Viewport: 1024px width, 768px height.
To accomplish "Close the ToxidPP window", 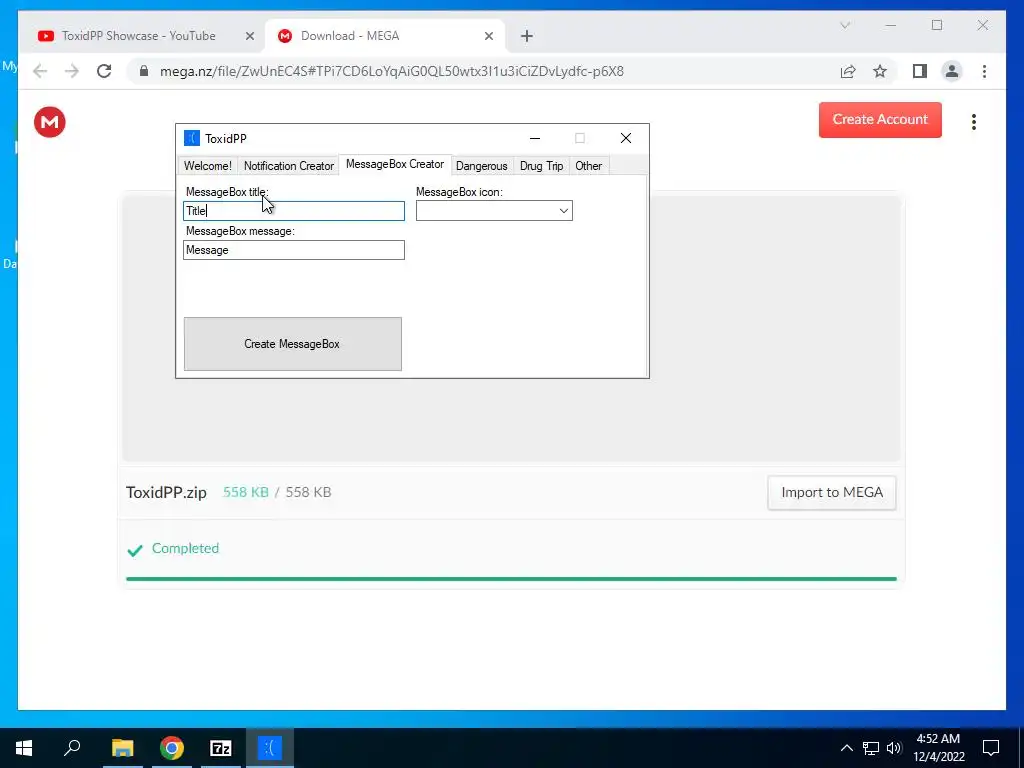I will tap(626, 138).
